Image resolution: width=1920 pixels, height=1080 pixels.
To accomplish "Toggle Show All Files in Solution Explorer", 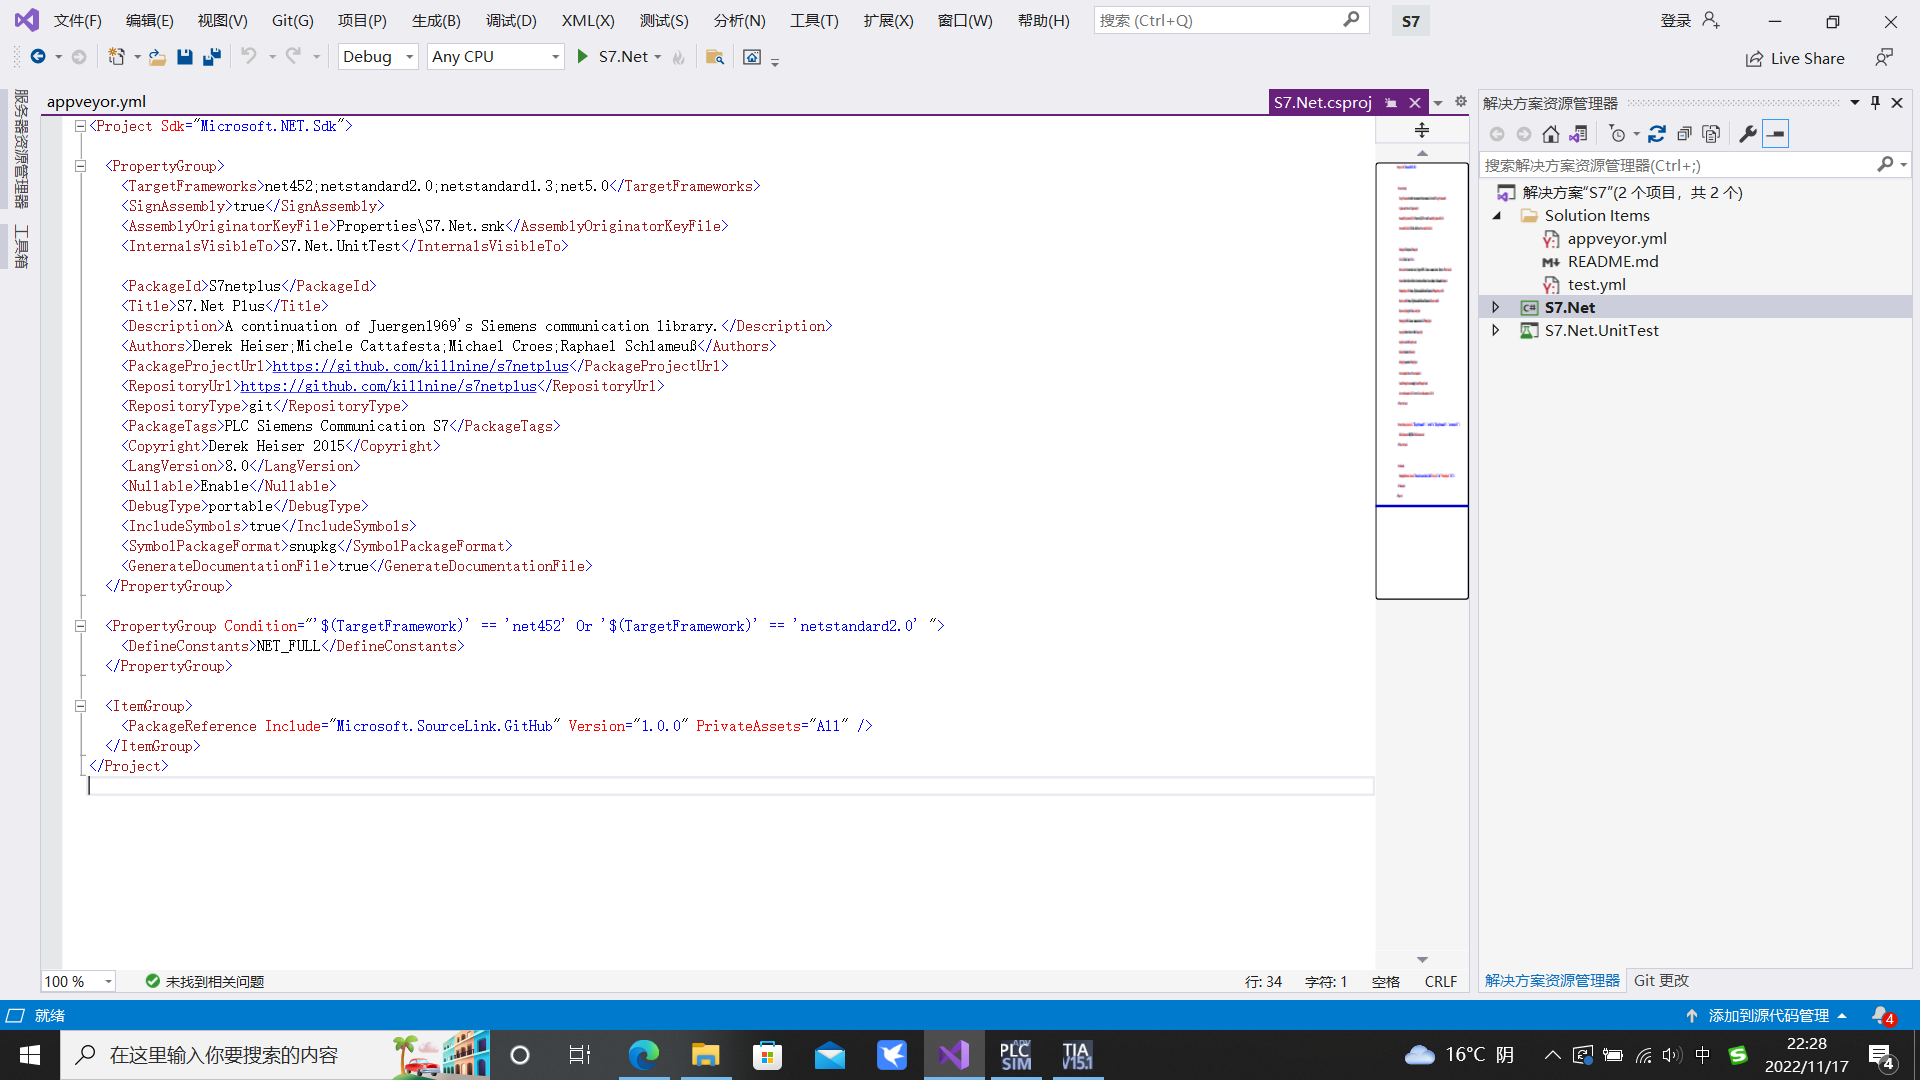I will tap(1711, 133).
